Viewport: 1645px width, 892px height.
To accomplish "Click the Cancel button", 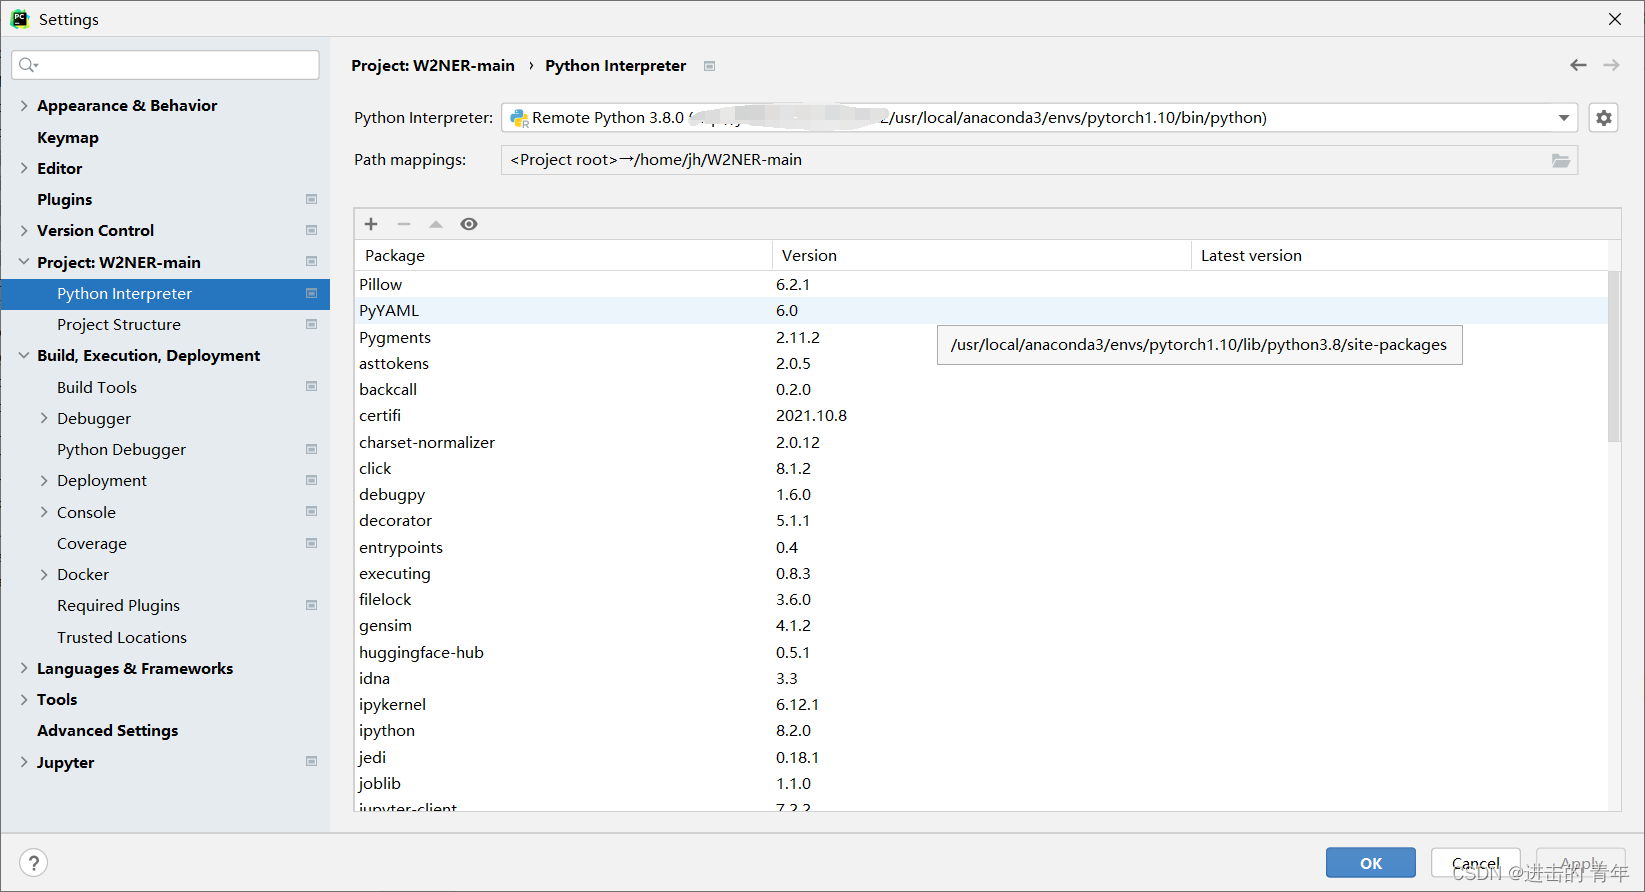I will coord(1476,863).
